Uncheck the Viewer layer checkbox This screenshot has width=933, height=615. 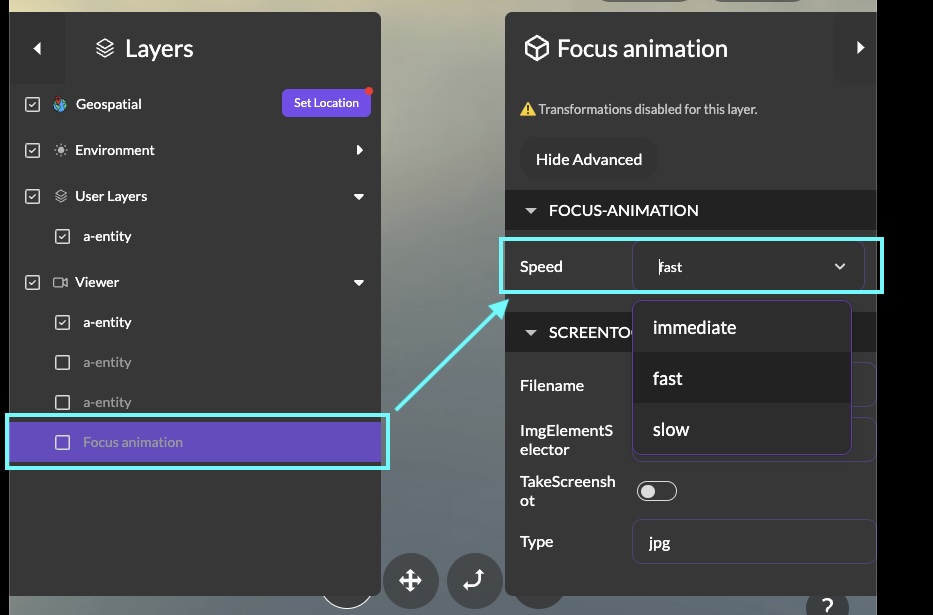[32, 282]
